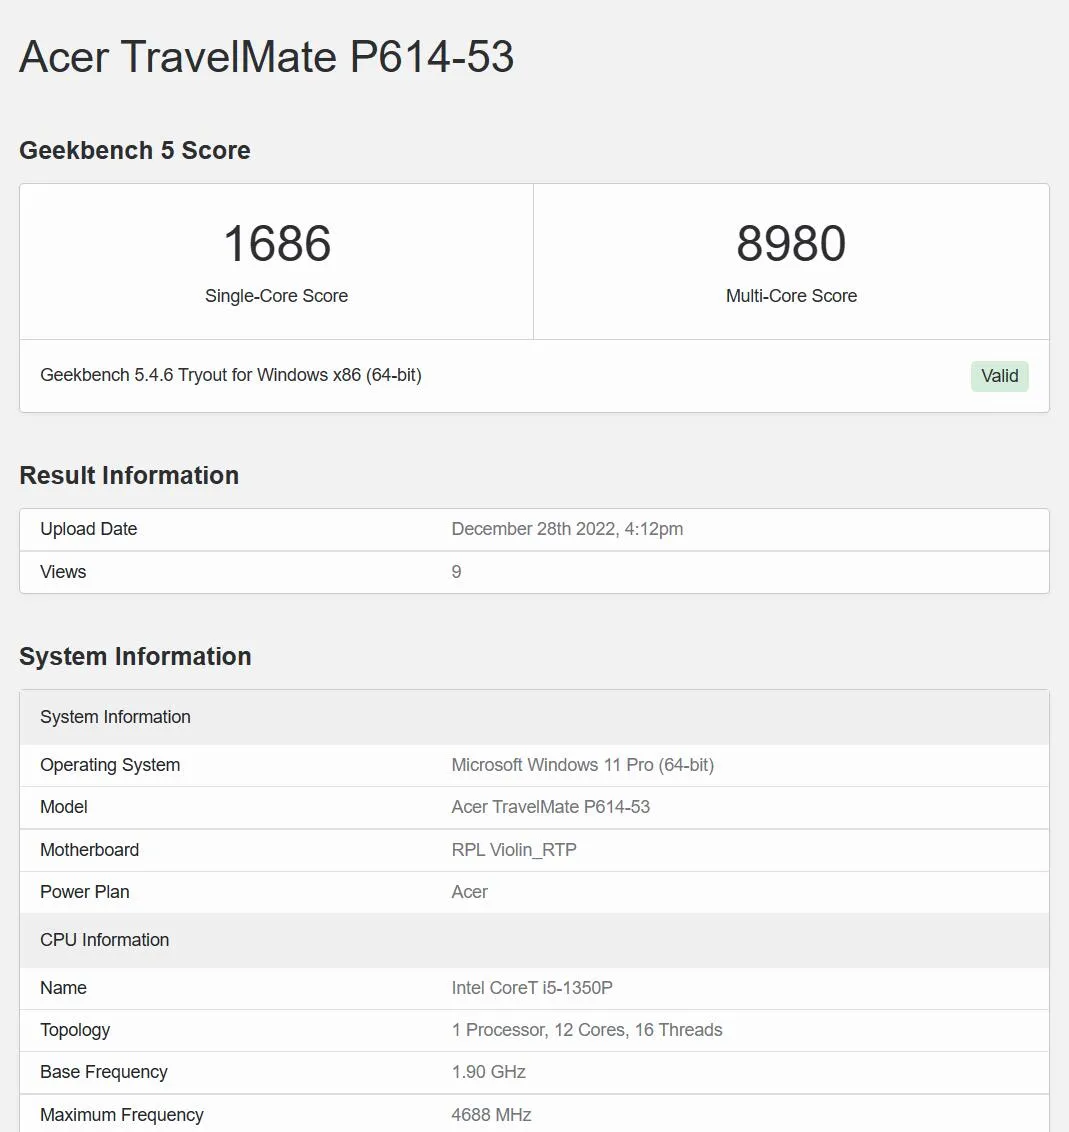Click the 8980 multi-core score number
This screenshot has width=1069, height=1132.
(791, 243)
